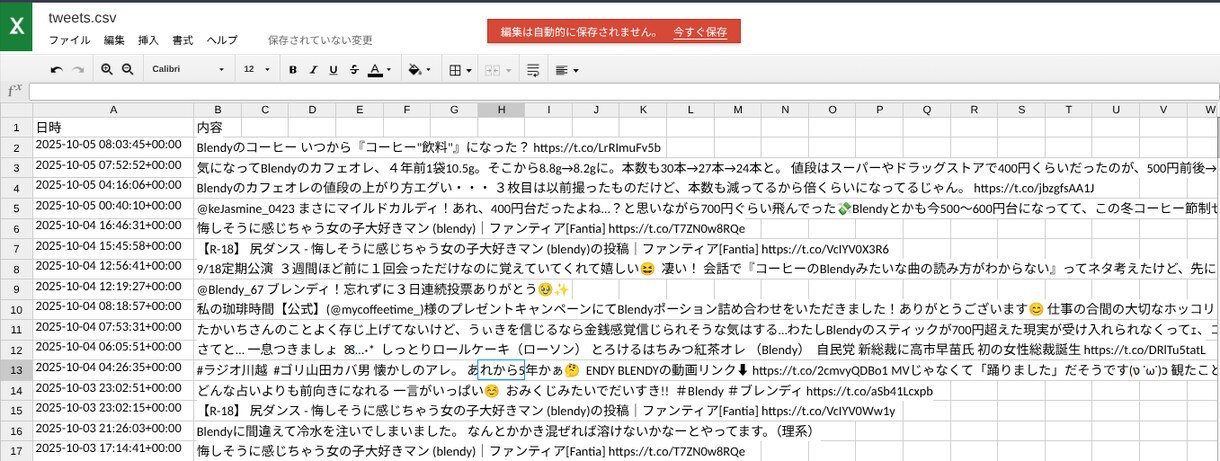Select cell 2025-10-03 21:26:03+00:00

113,429
